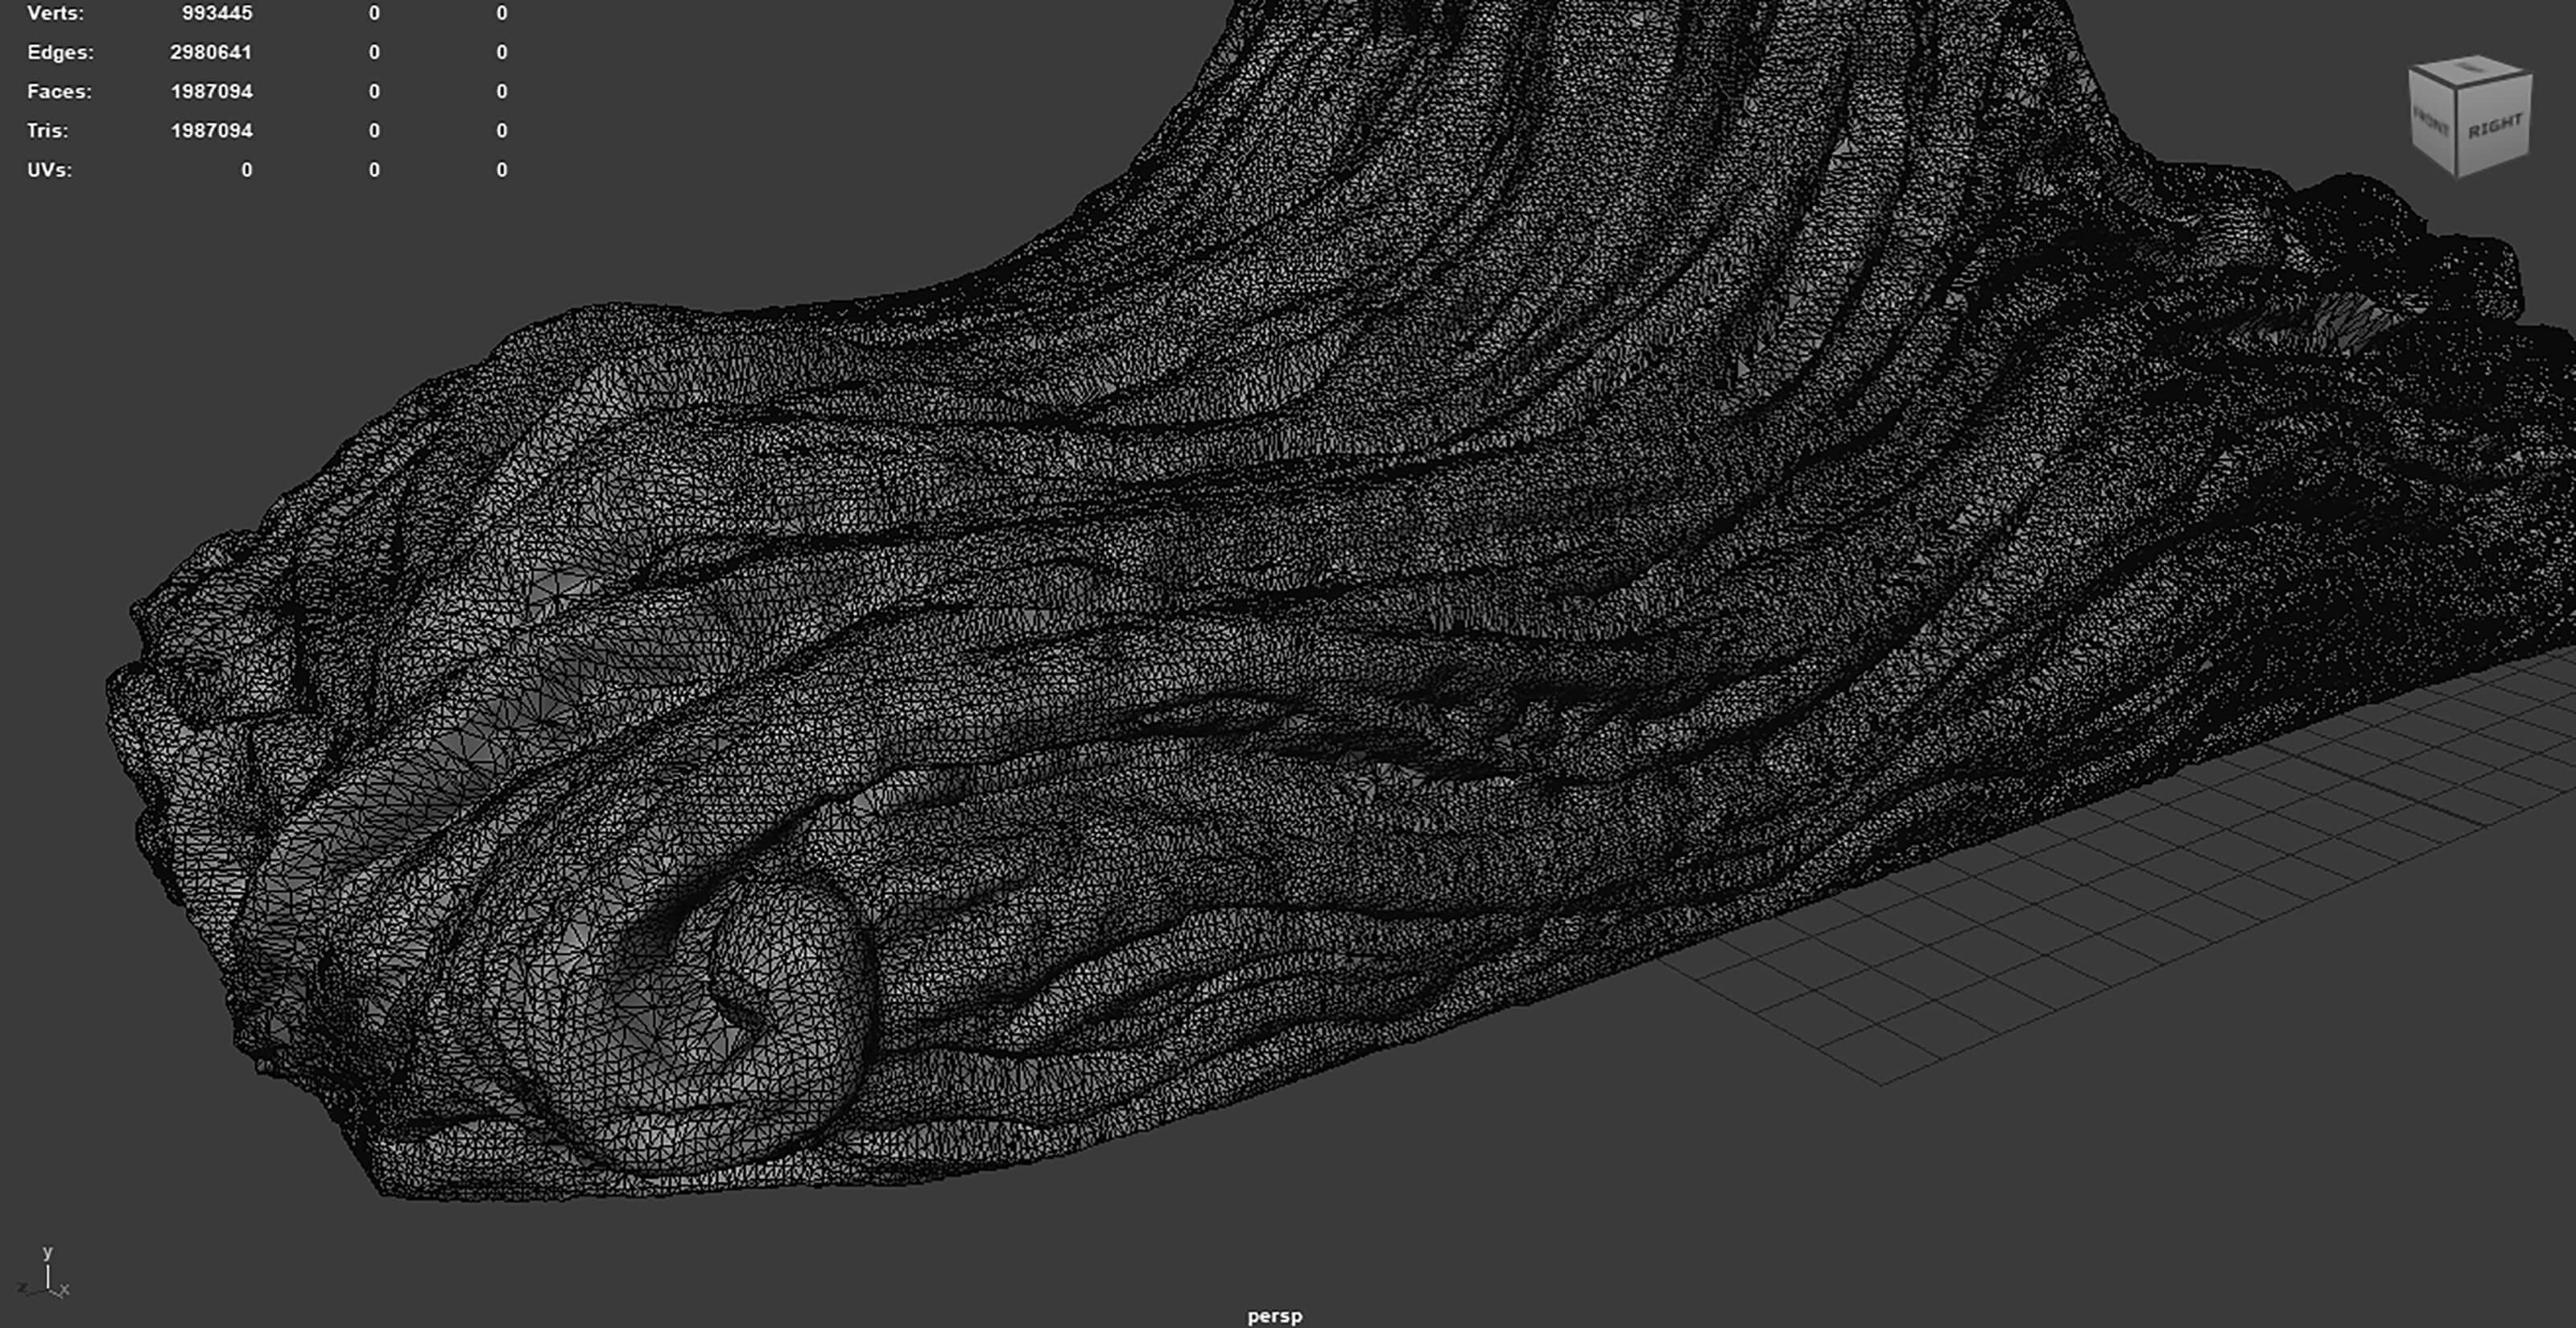
Task: Click the 'persp' camera name label
Action: tap(1274, 1316)
